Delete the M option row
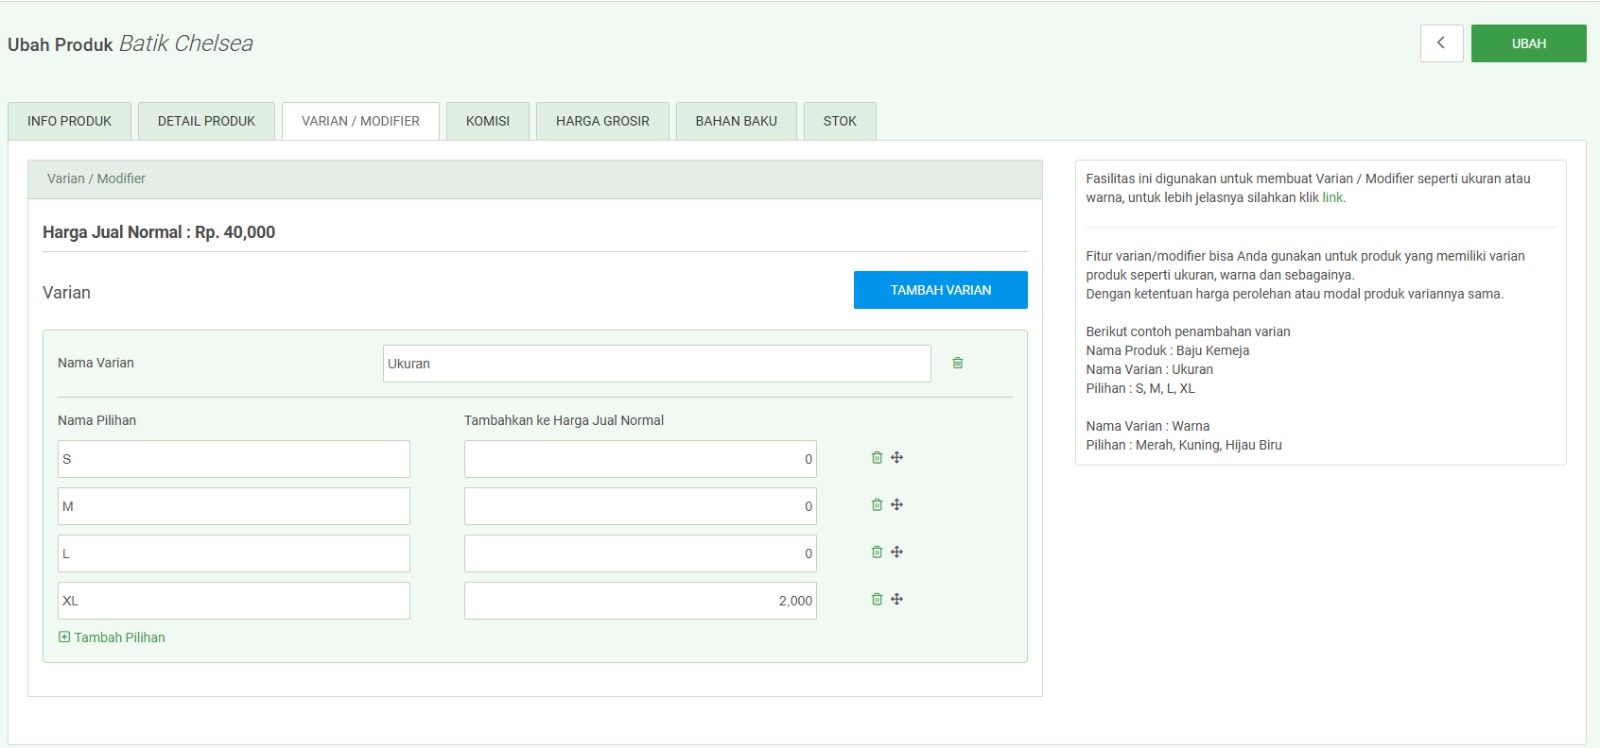The image size is (1600, 748). (877, 505)
